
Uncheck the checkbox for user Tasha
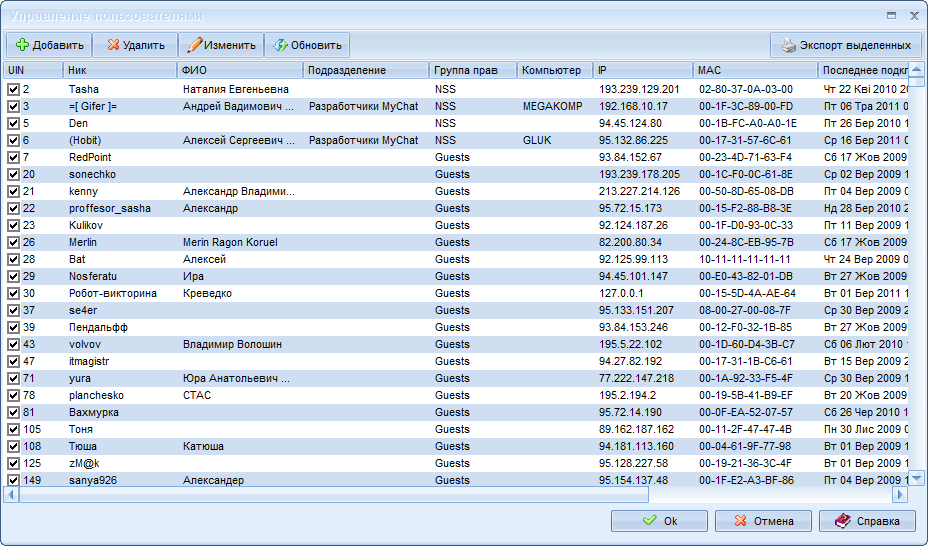(x=13, y=89)
